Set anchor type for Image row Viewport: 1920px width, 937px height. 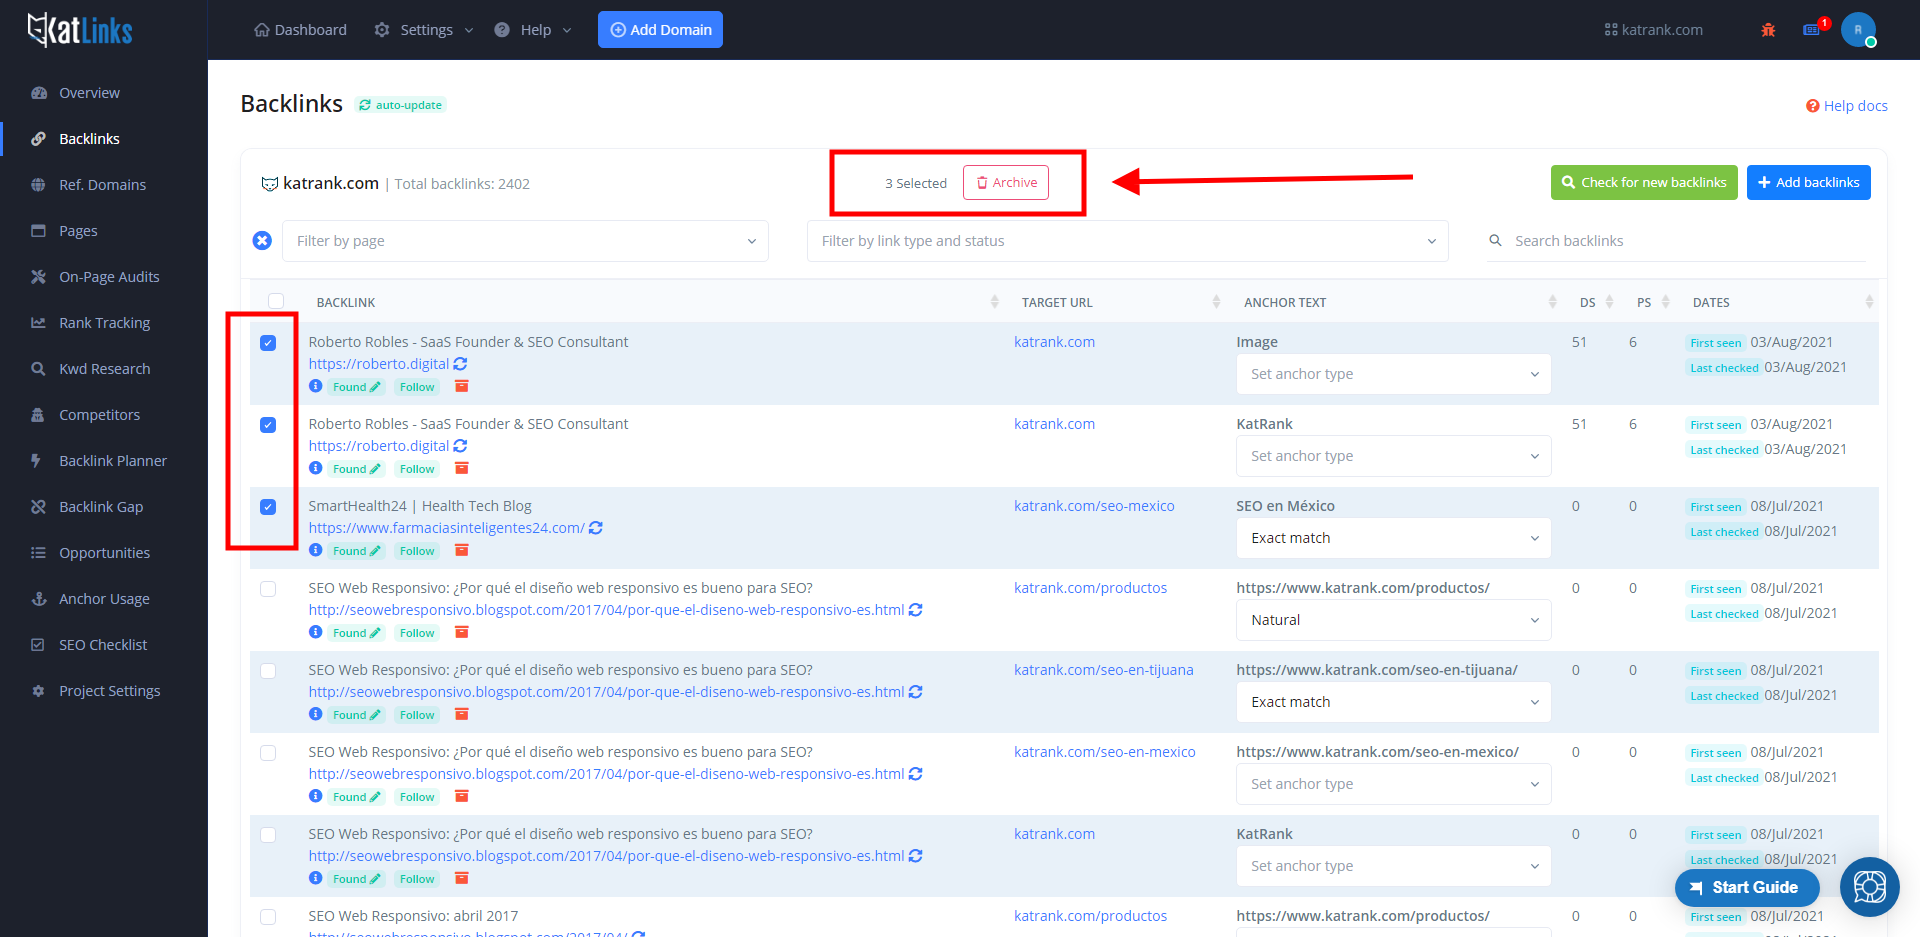1394,374
